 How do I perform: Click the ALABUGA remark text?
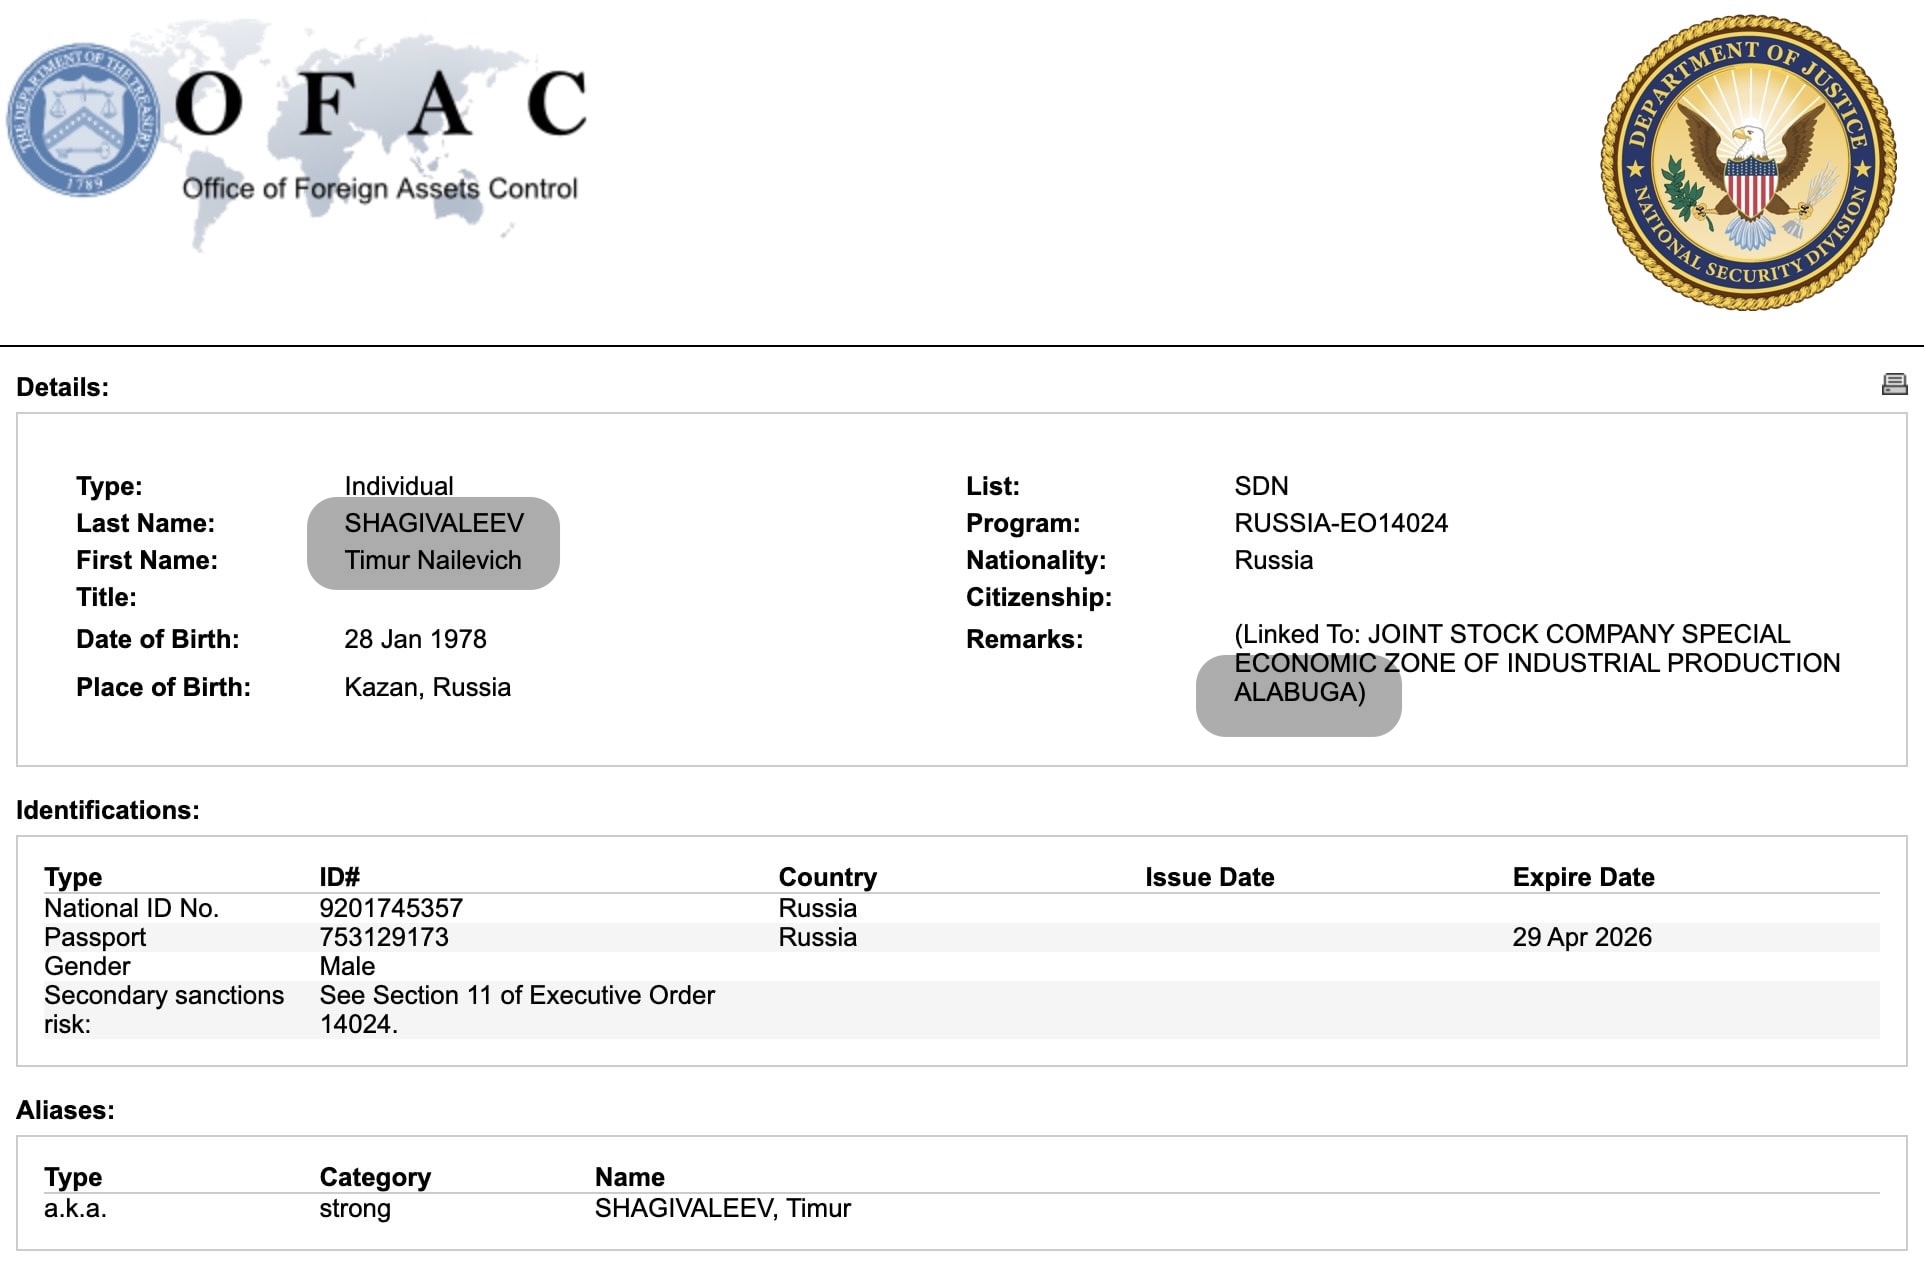(1299, 692)
